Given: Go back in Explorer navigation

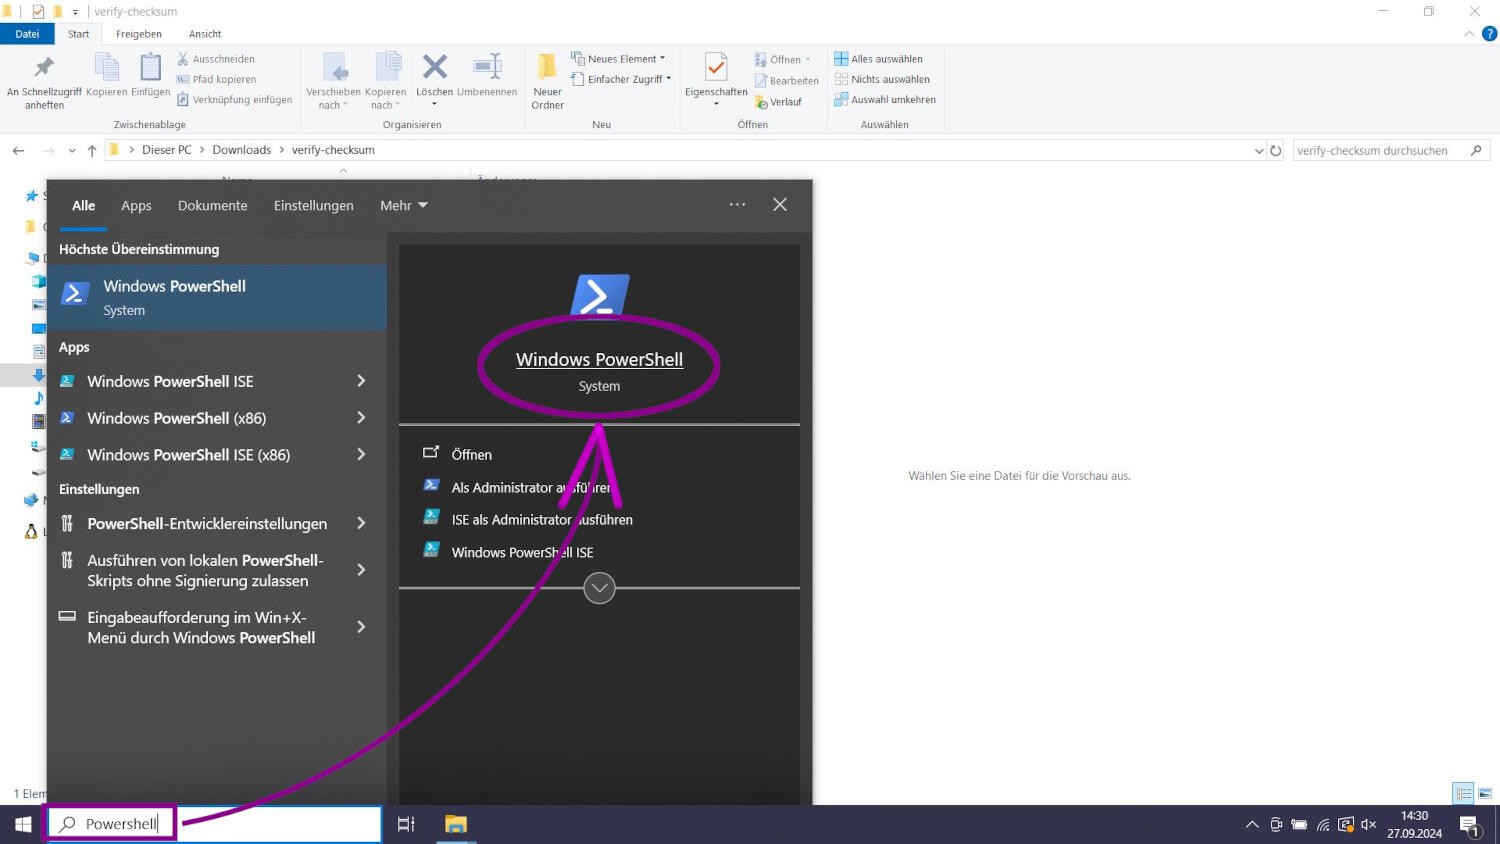Looking at the screenshot, I should (x=18, y=150).
